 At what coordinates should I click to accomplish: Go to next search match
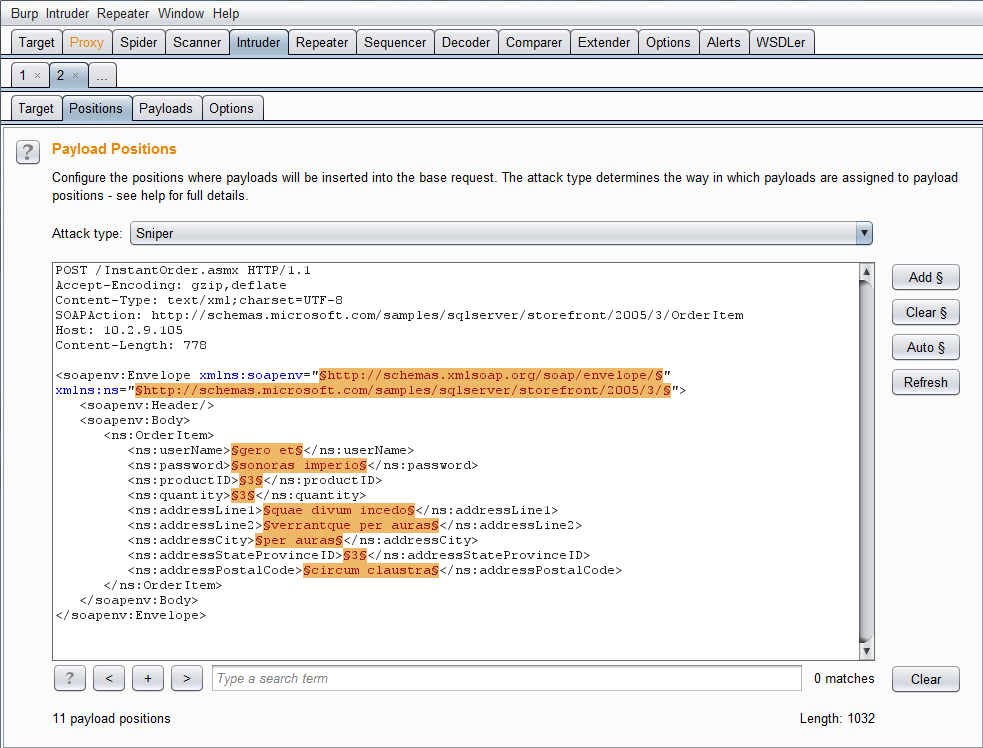coord(187,678)
